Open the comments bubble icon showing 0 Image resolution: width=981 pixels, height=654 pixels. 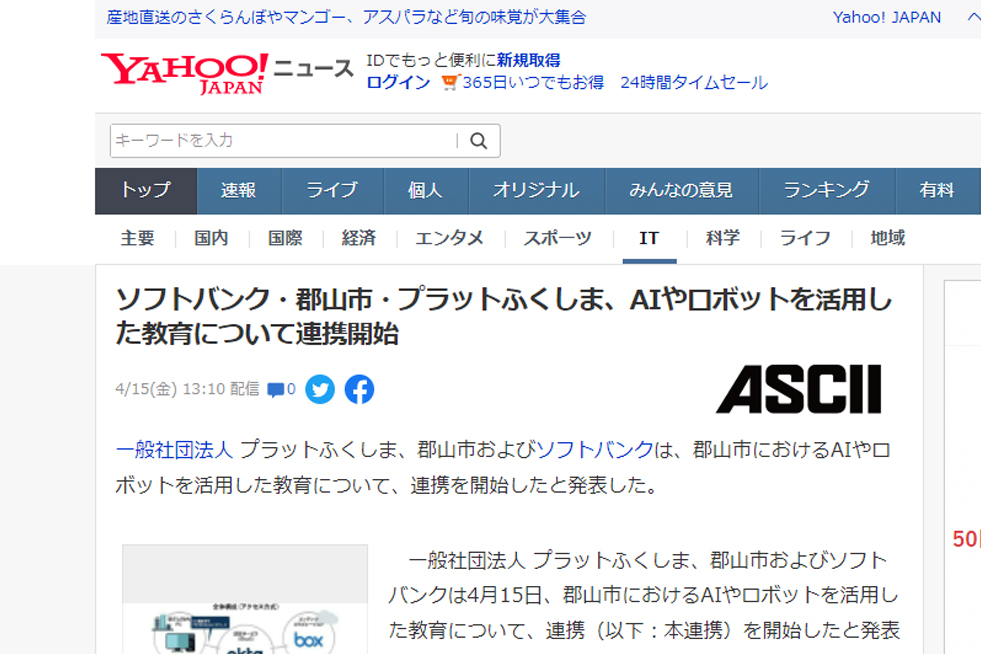(282, 389)
